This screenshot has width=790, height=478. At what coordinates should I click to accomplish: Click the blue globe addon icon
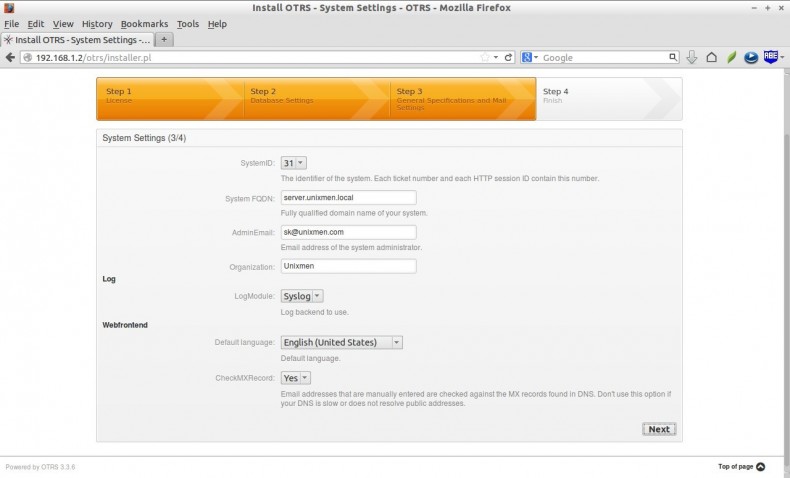tap(751, 57)
